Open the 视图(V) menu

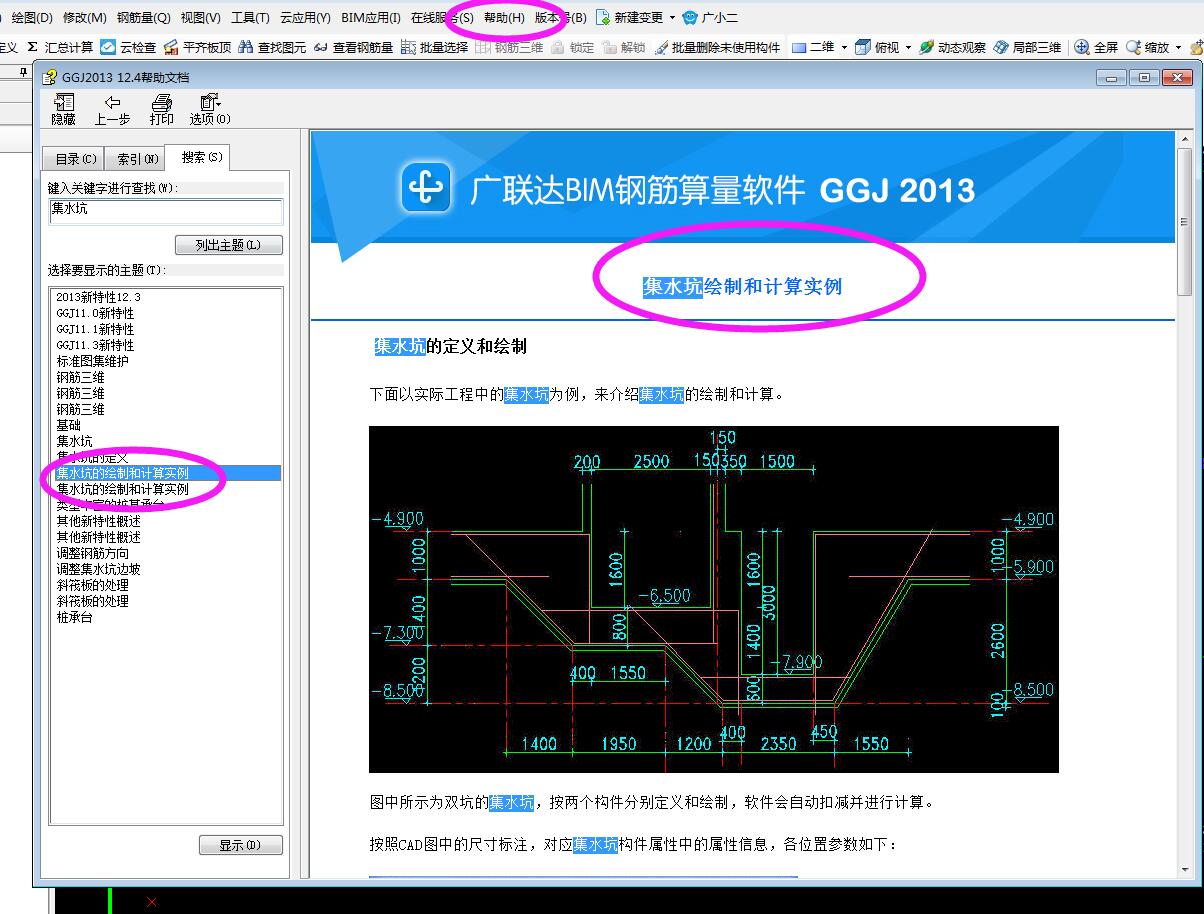click(x=200, y=17)
